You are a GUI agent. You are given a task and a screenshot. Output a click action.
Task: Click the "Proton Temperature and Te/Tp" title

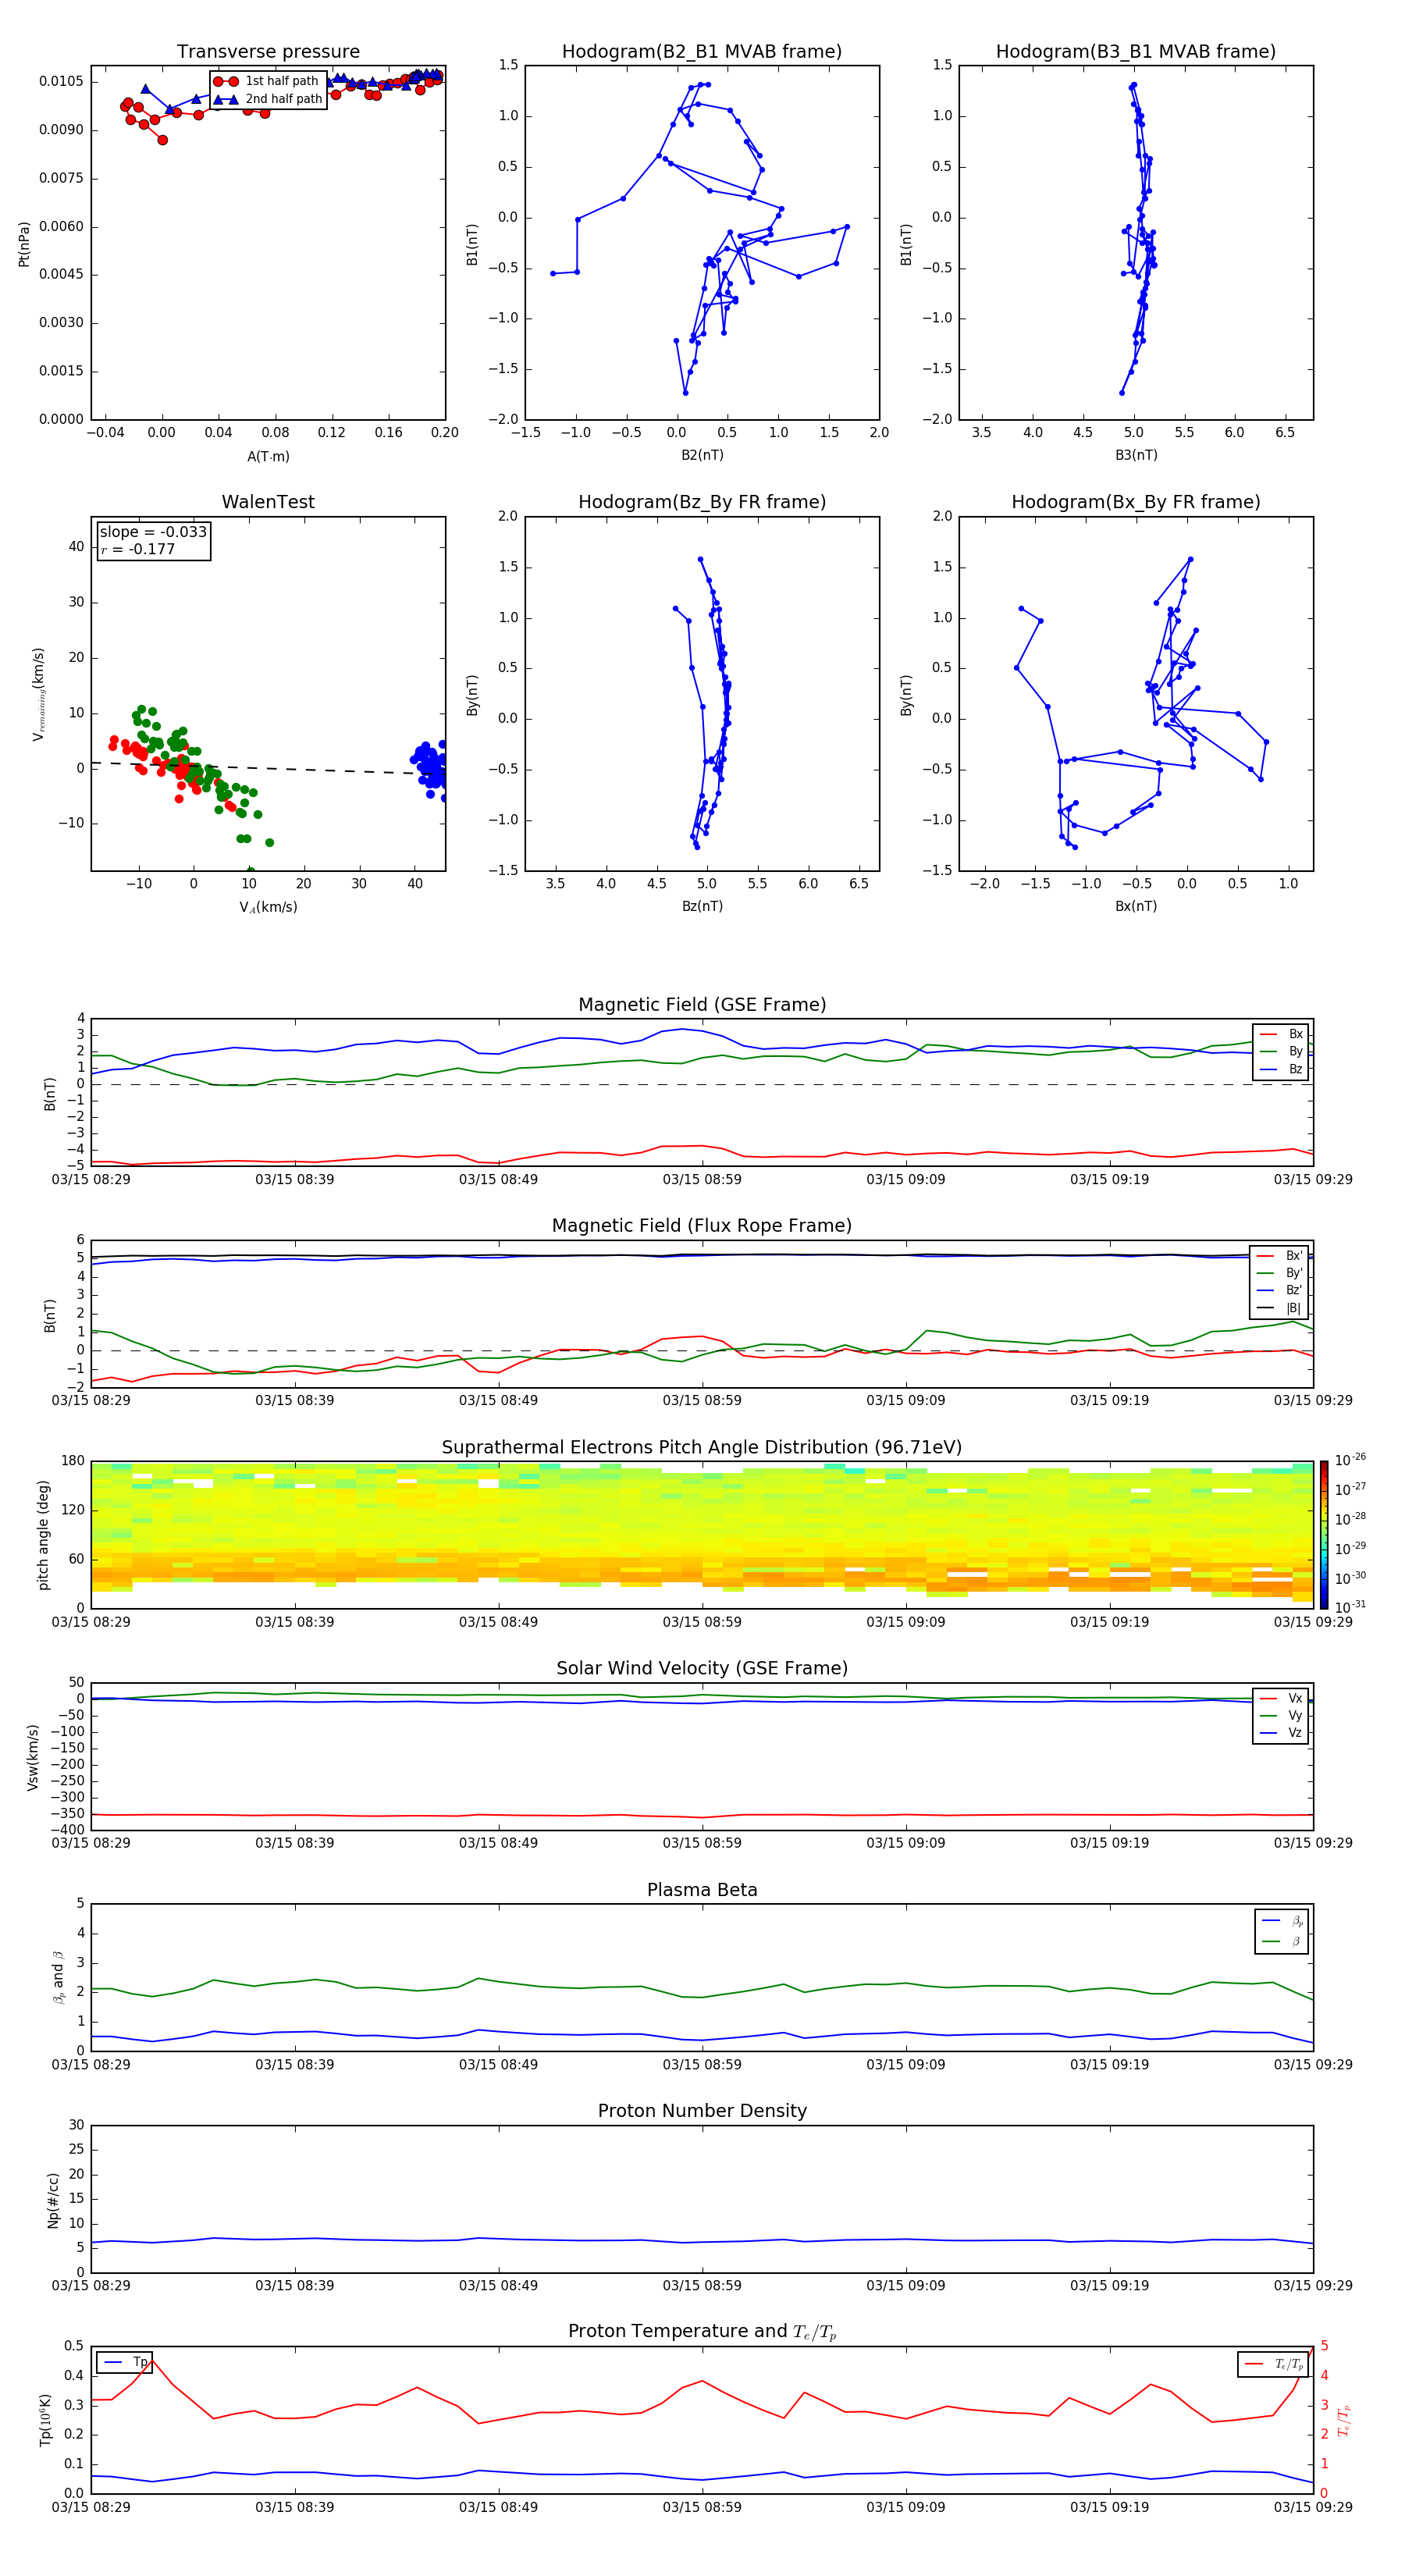702,2332
